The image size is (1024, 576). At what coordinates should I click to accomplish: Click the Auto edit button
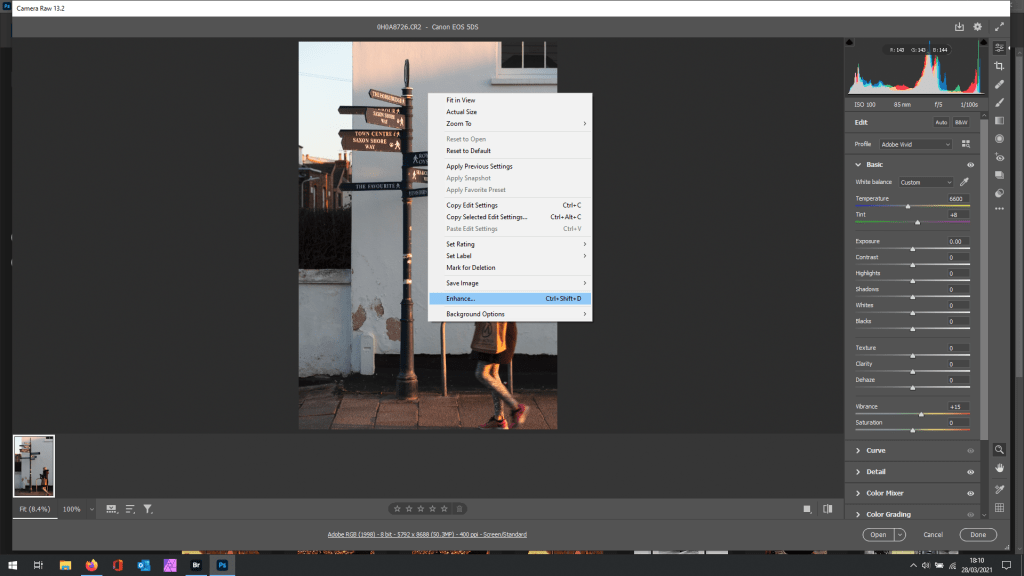[940, 122]
